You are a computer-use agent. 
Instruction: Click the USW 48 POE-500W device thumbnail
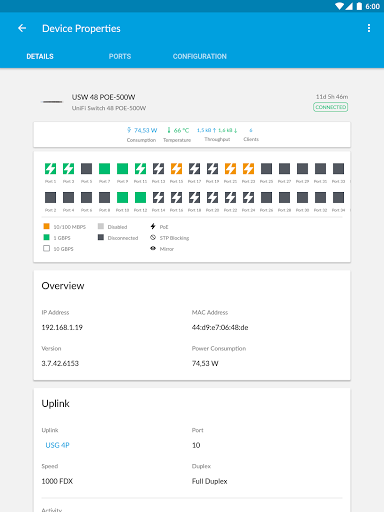coord(52,102)
